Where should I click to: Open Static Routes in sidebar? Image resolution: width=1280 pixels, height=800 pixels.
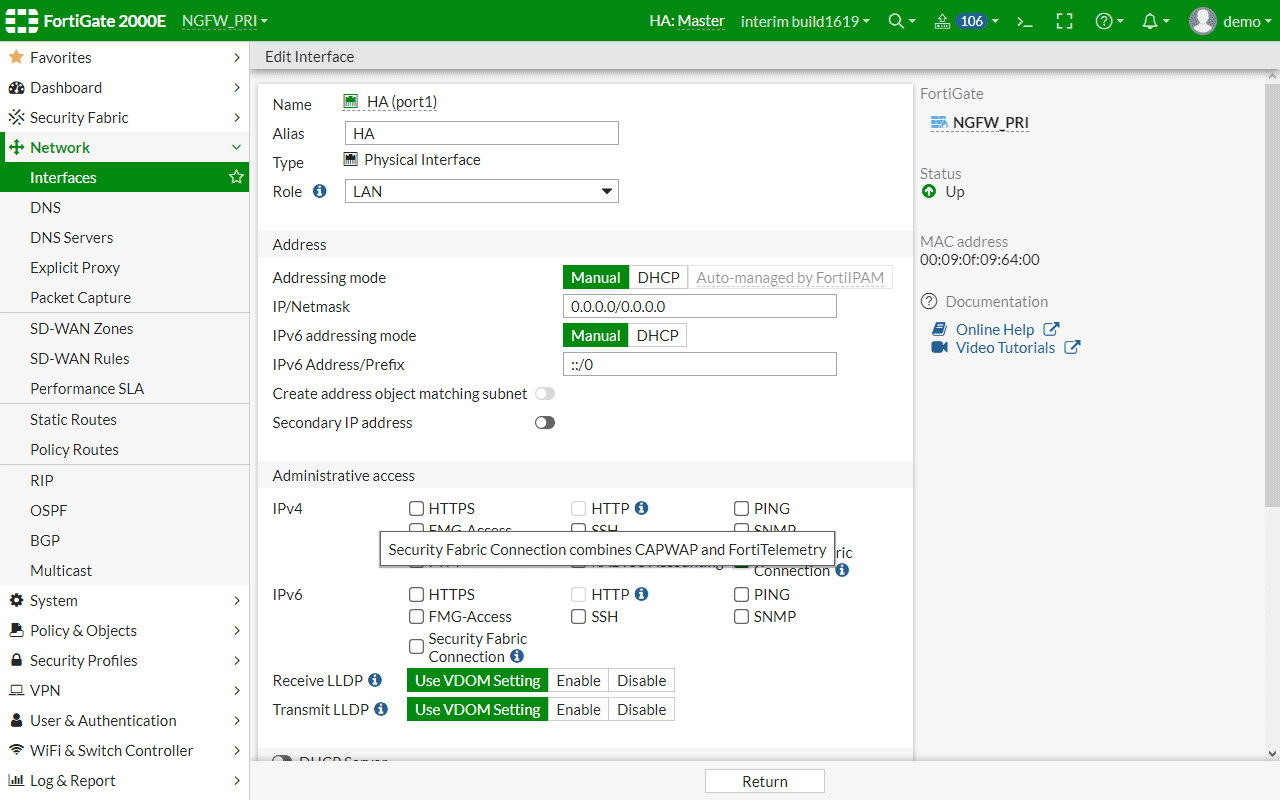[73, 419]
